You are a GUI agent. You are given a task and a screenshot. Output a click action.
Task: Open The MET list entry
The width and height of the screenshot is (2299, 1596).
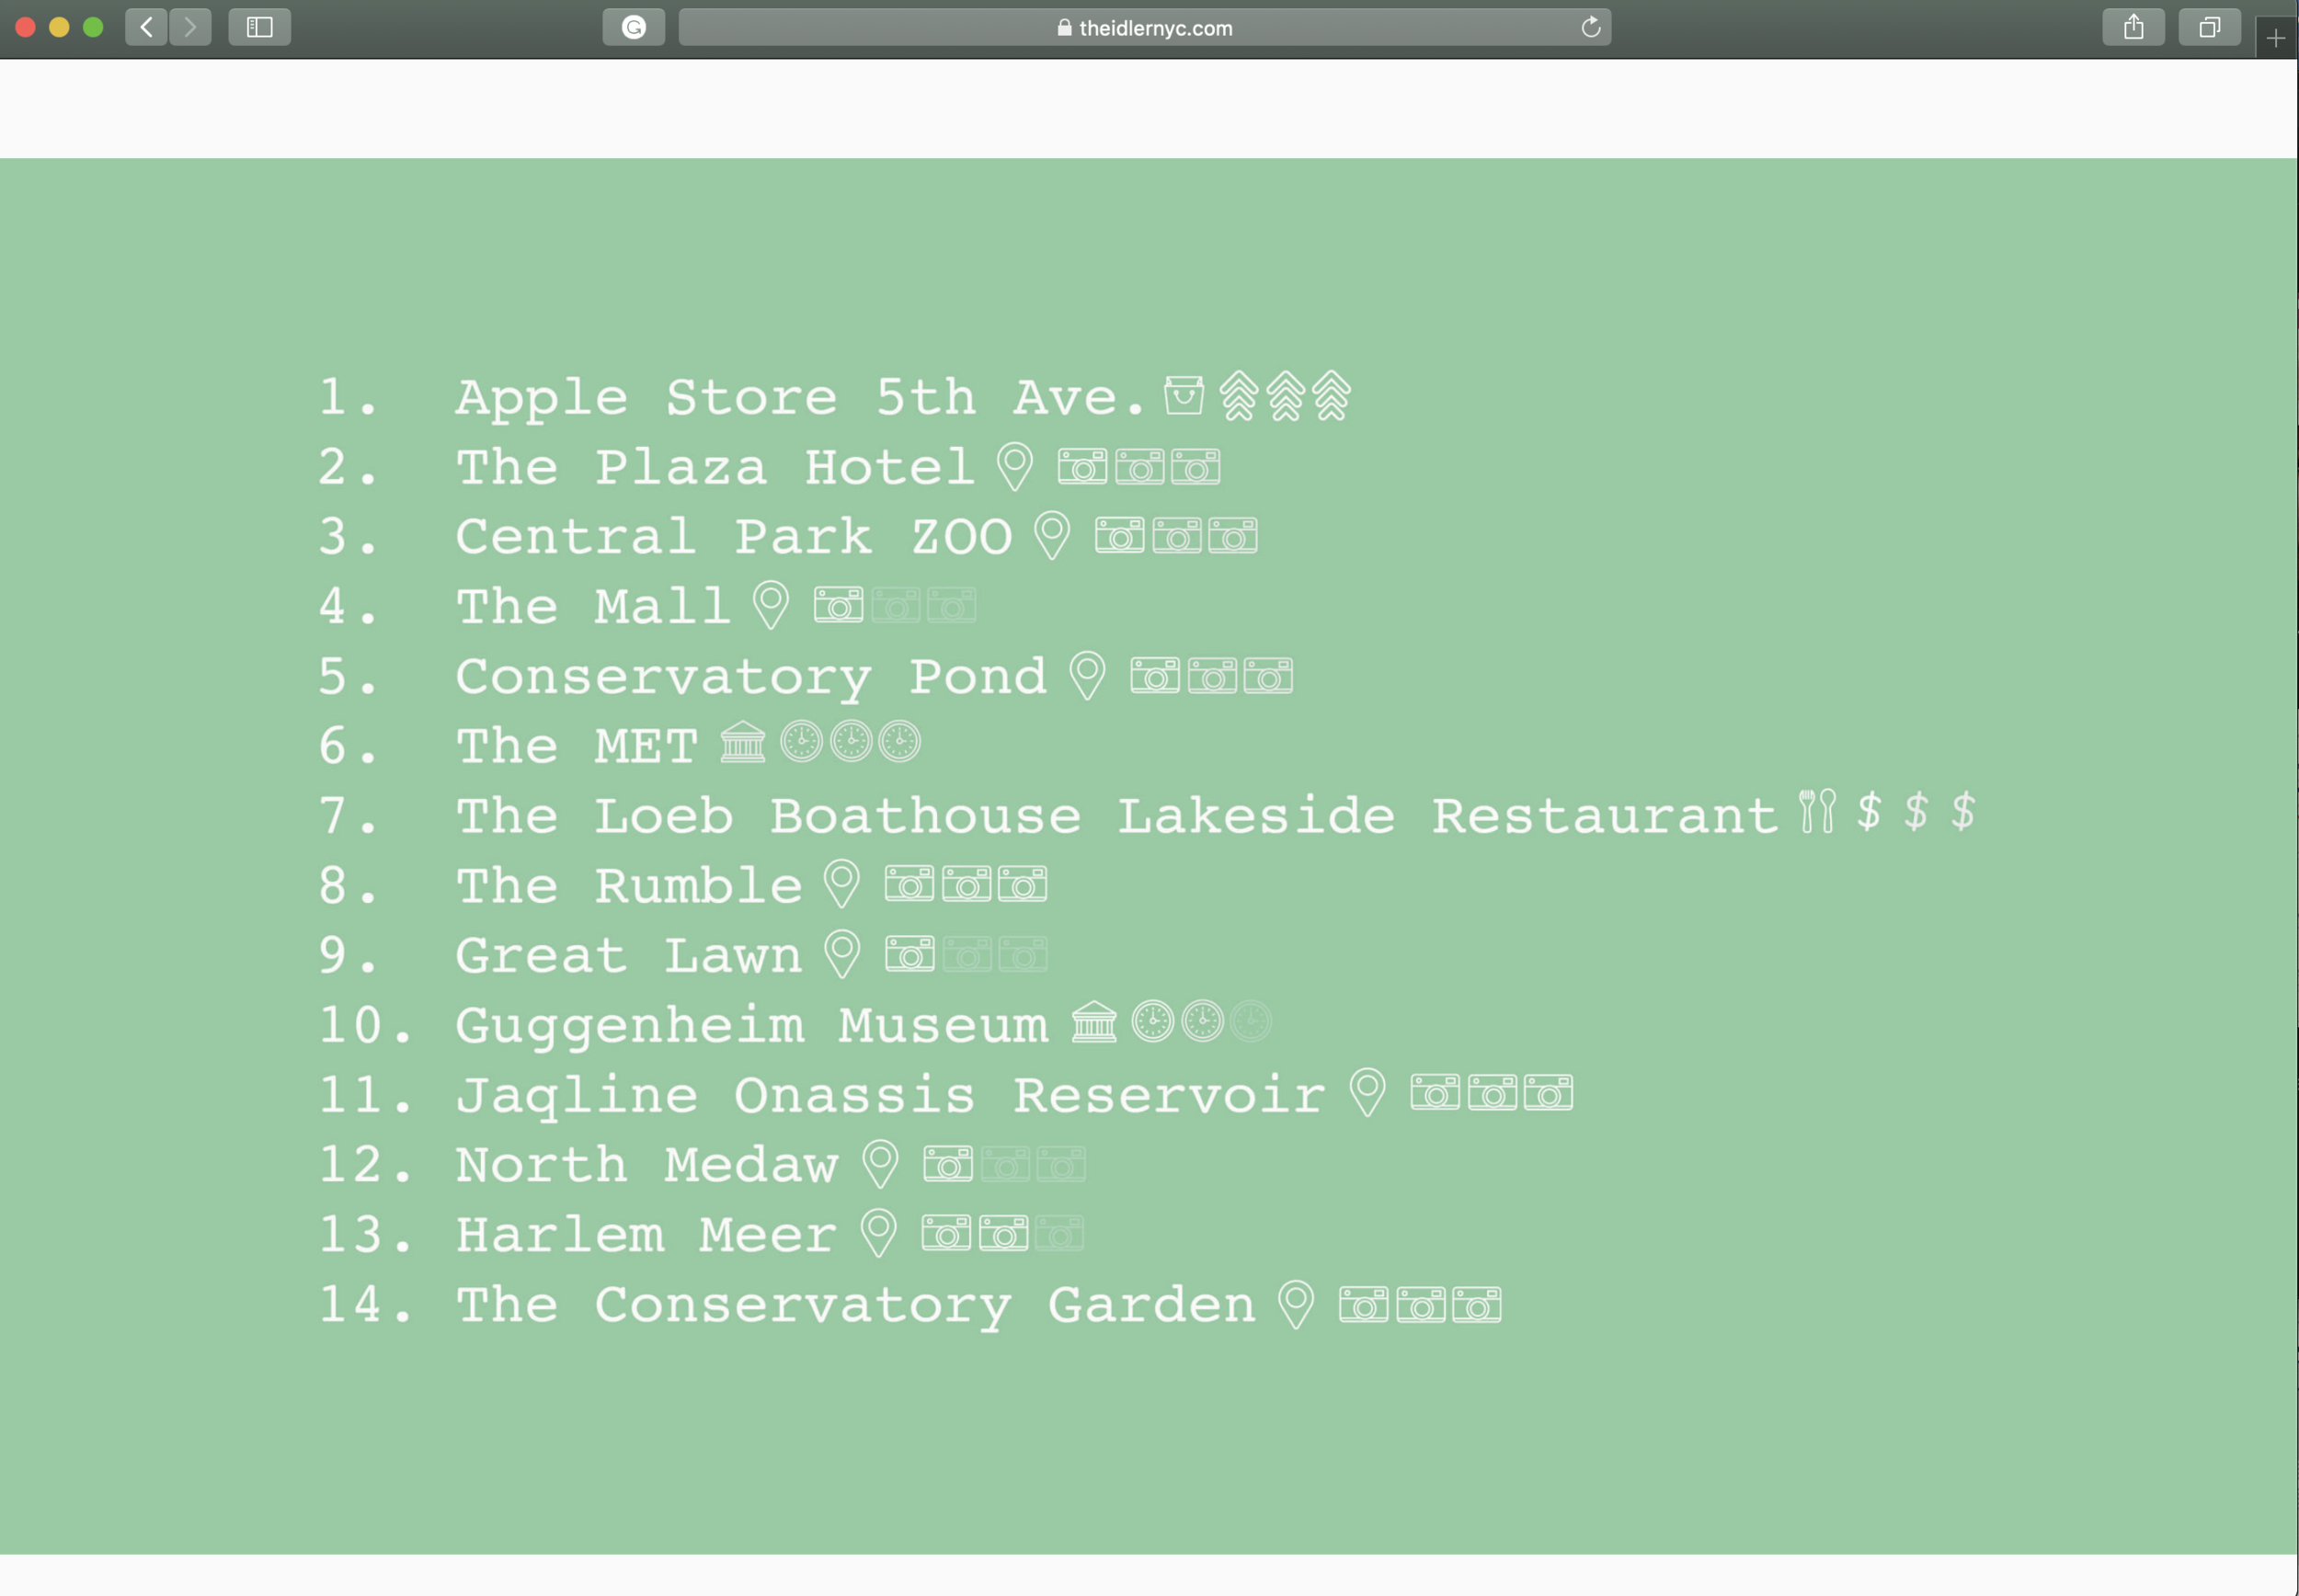point(577,746)
